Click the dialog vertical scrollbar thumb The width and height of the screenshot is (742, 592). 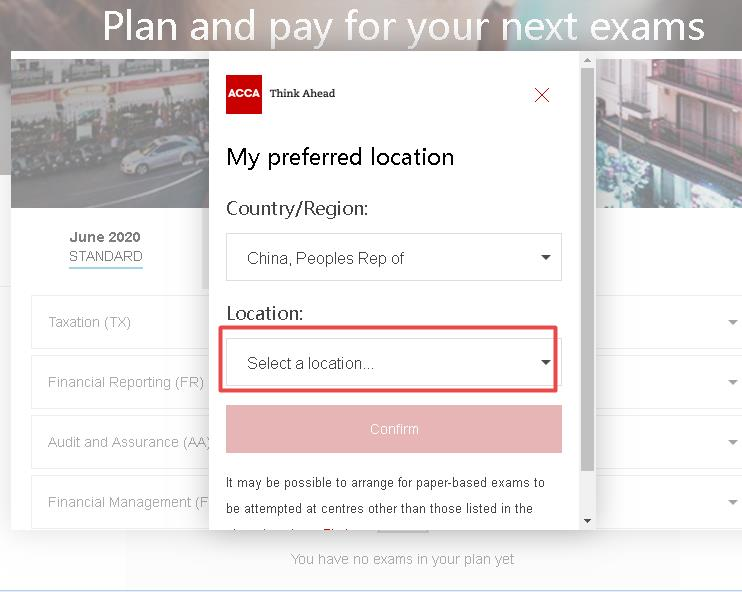tap(587, 269)
